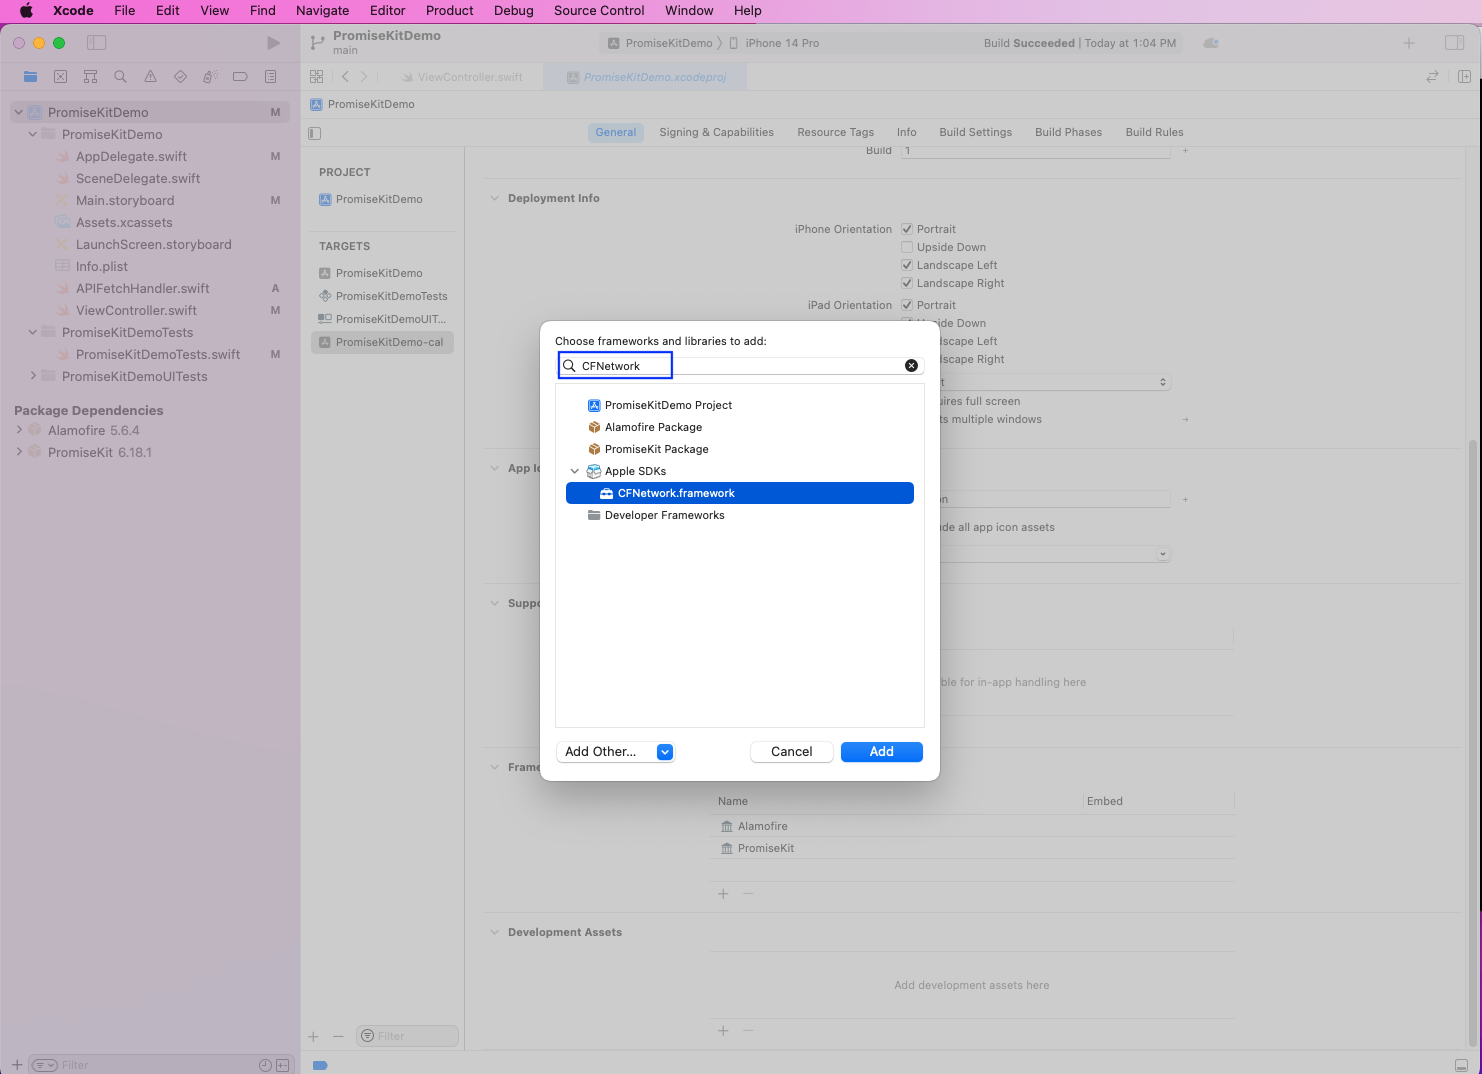Click the targets Filter field

click(x=408, y=1036)
